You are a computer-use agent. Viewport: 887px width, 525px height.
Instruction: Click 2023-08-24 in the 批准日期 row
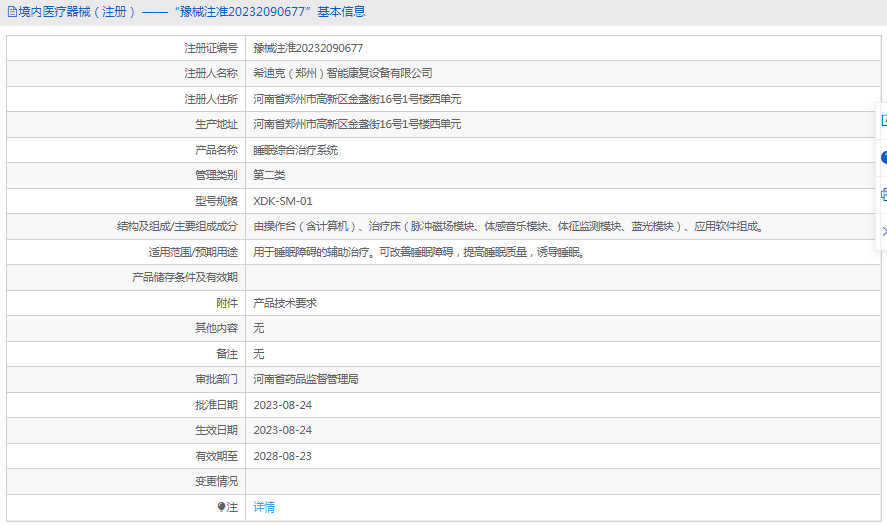[x=283, y=405]
